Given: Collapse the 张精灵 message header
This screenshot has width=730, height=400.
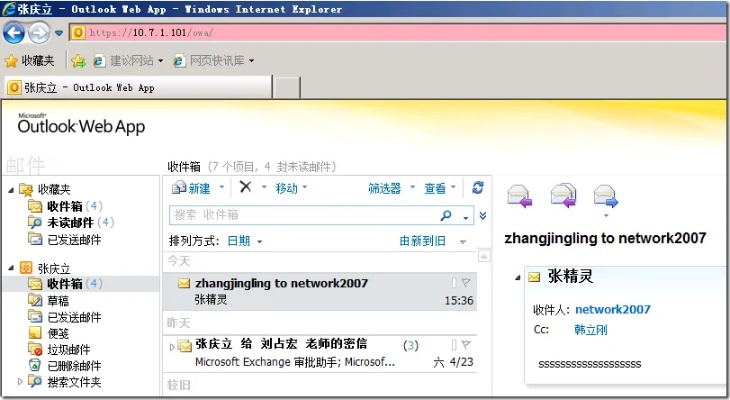Looking at the screenshot, I should pyautogui.click(x=518, y=278).
